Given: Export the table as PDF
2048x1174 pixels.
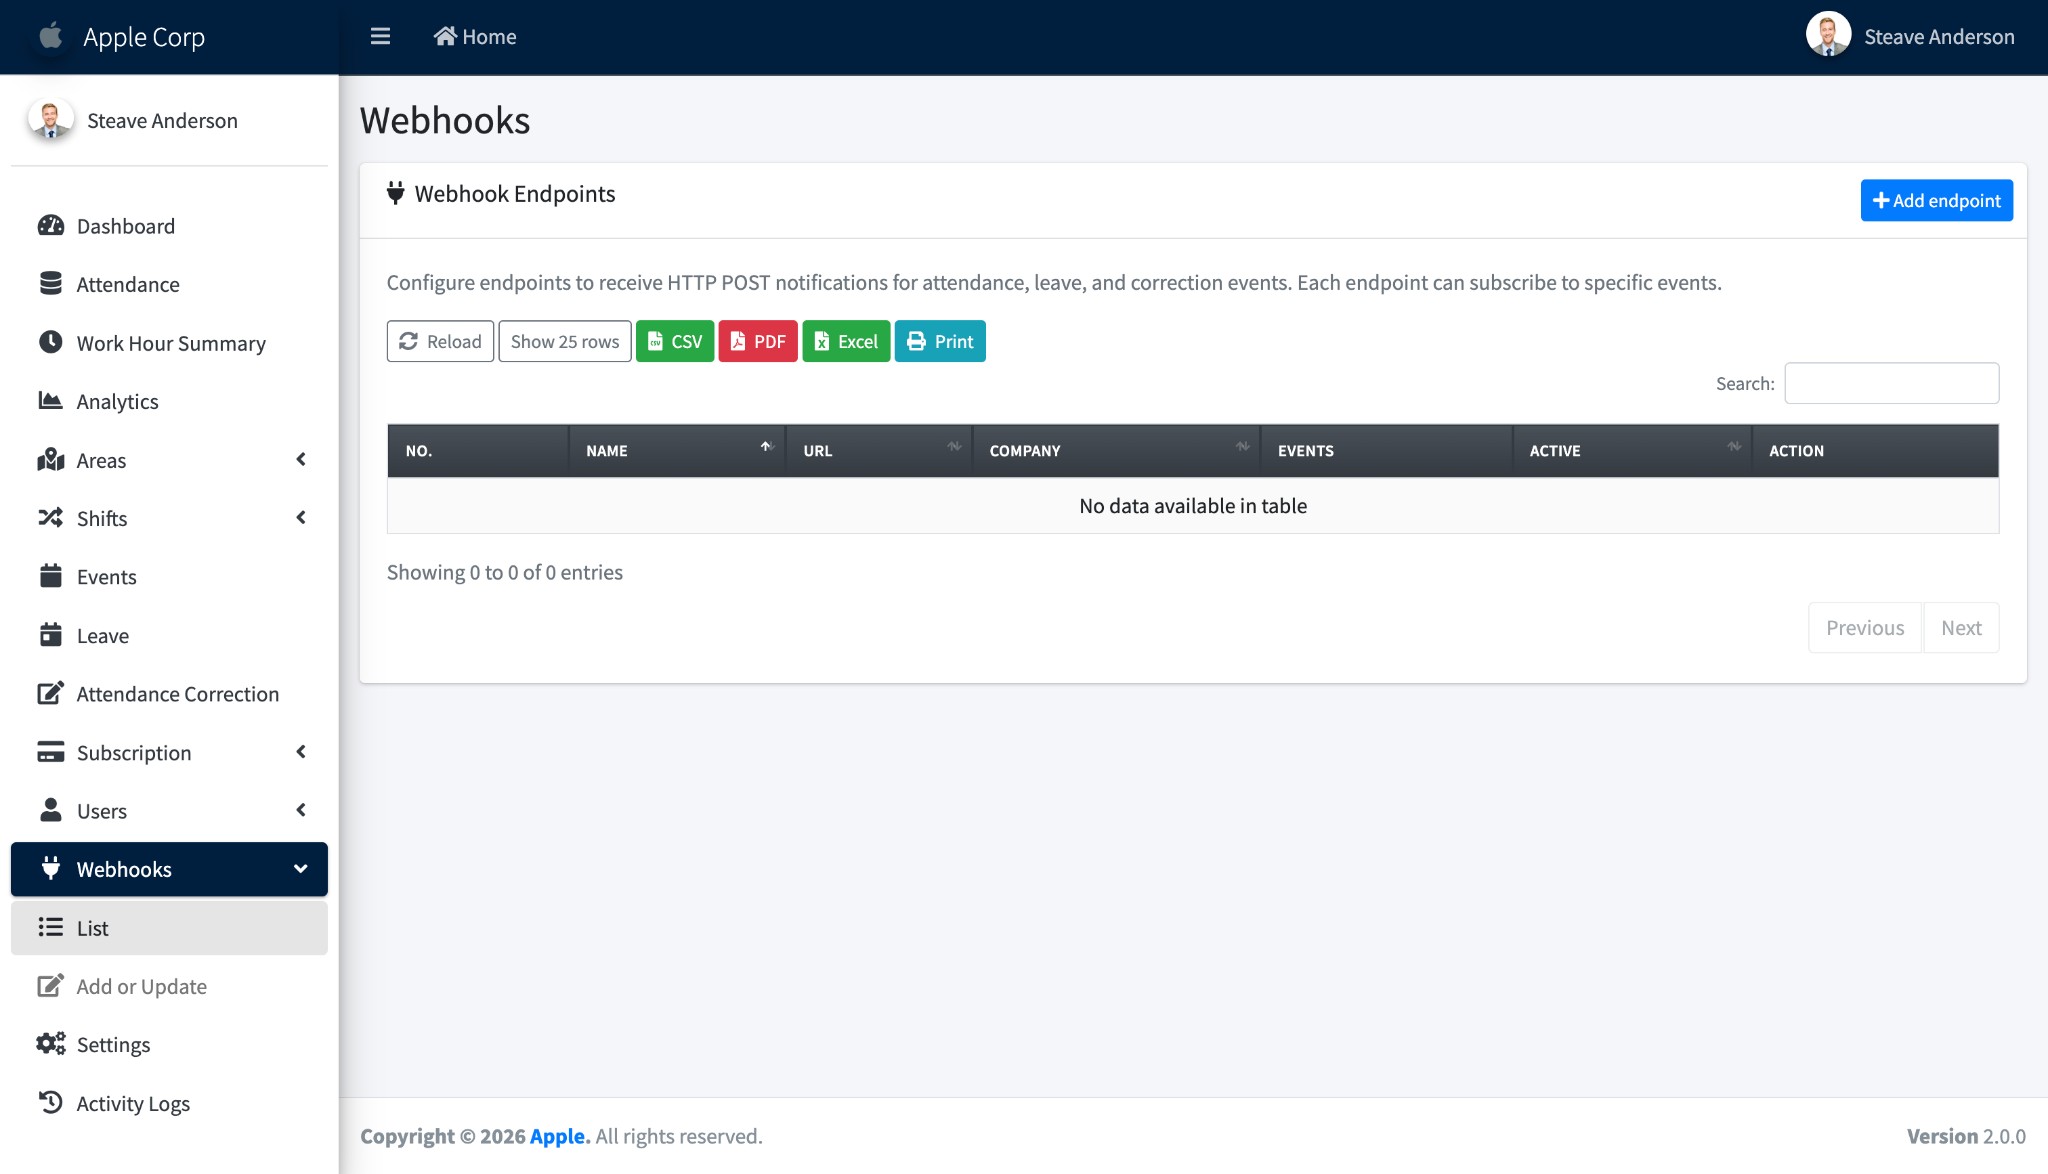Looking at the screenshot, I should click(758, 341).
